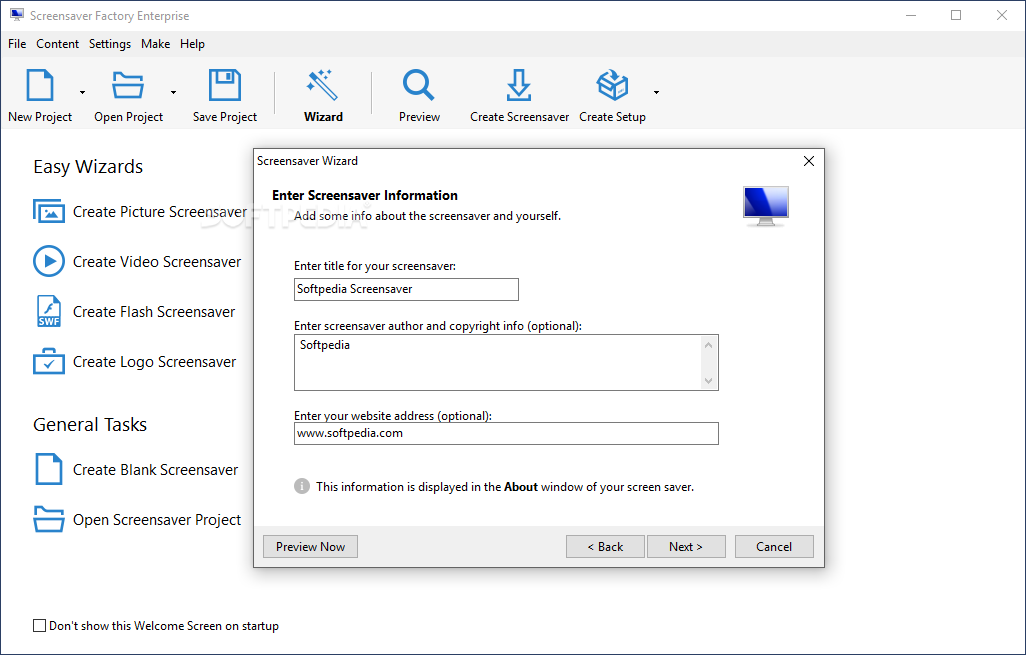The width and height of the screenshot is (1026, 655).
Task: Click the Save Project floppy icon
Action: pyautogui.click(x=224, y=85)
